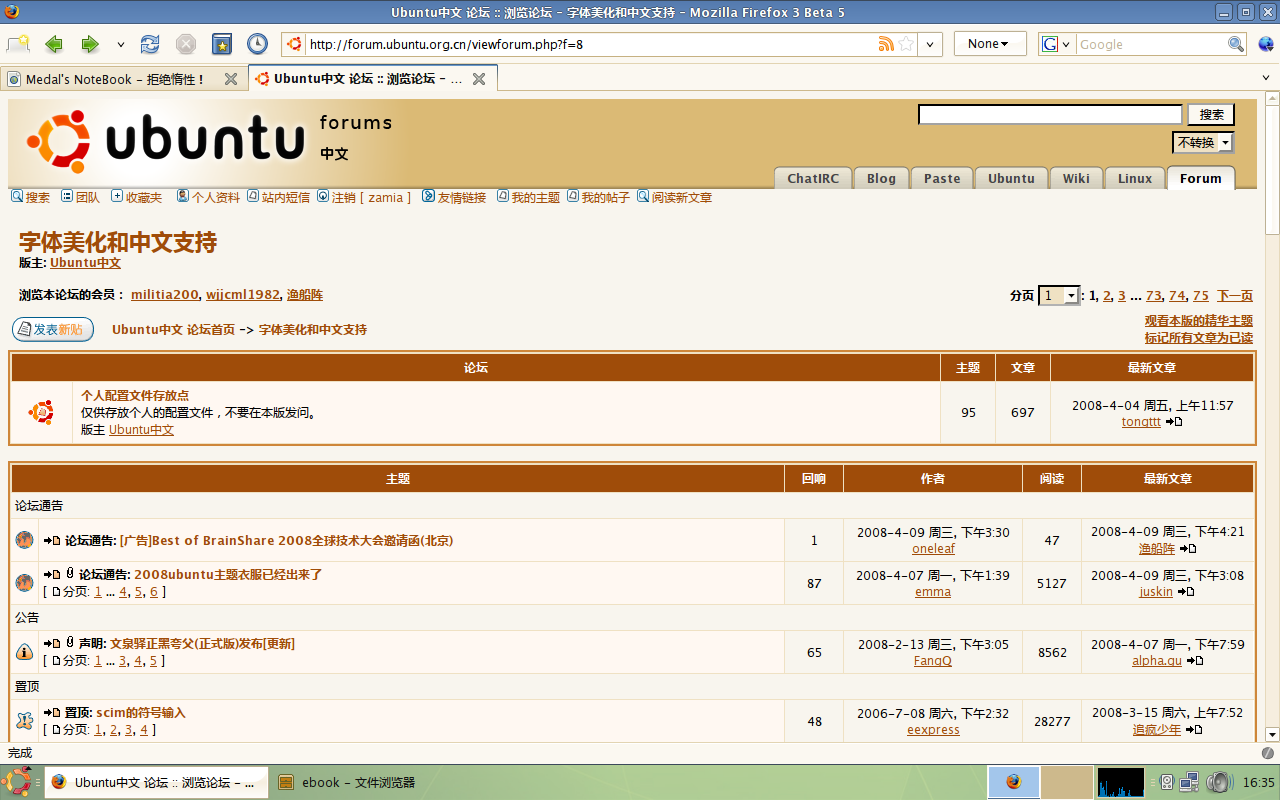Open the Wiki tab
Screen dimensions: 1280x800
[x=1076, y=178]
